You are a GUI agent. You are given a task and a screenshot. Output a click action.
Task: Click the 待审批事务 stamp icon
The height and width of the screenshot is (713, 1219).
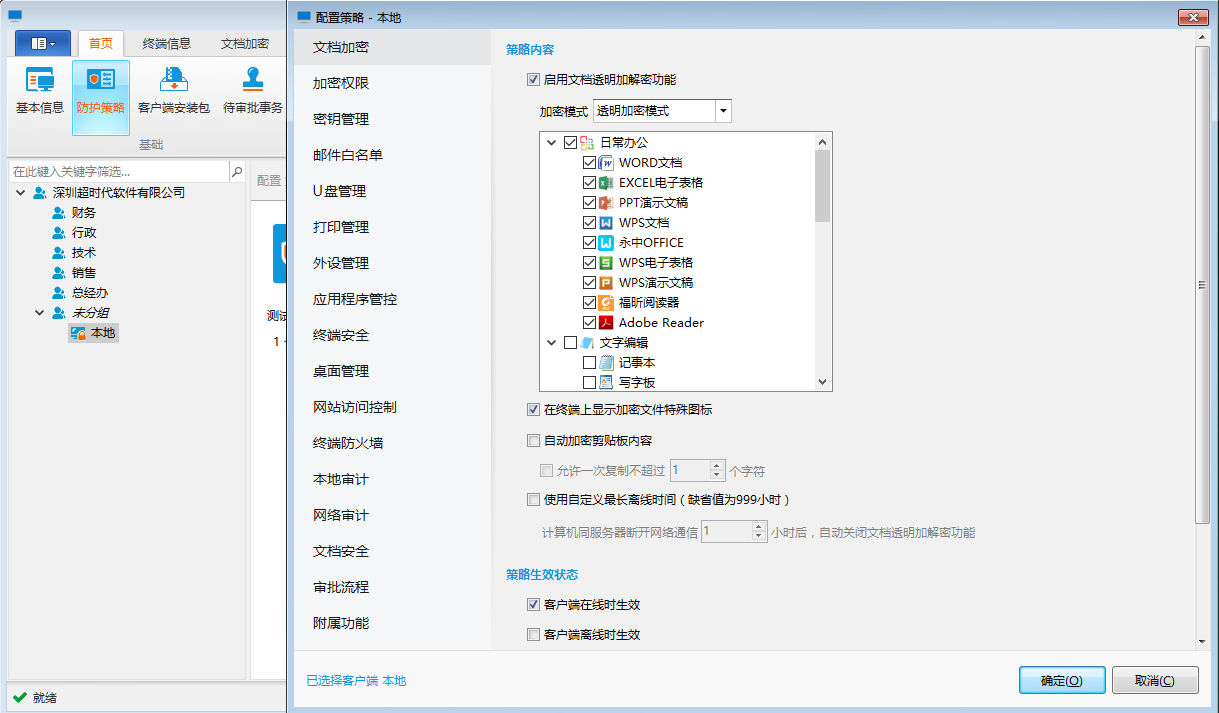pyautogui.click(x=253, y=80)
